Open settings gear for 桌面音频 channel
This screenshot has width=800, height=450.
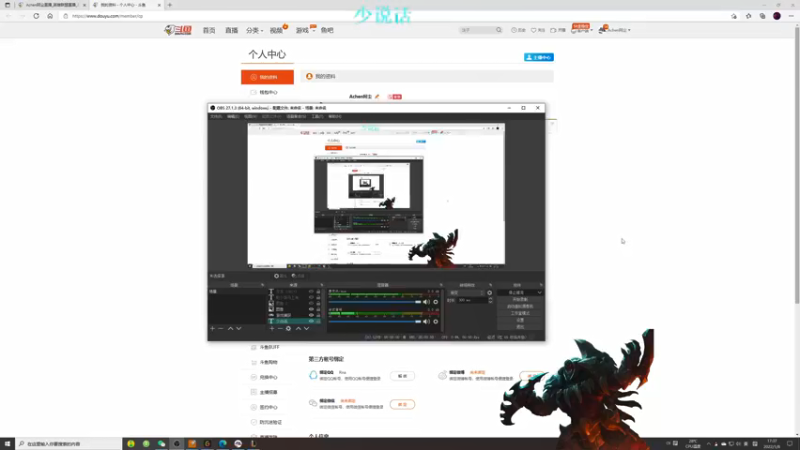(436, 321)
